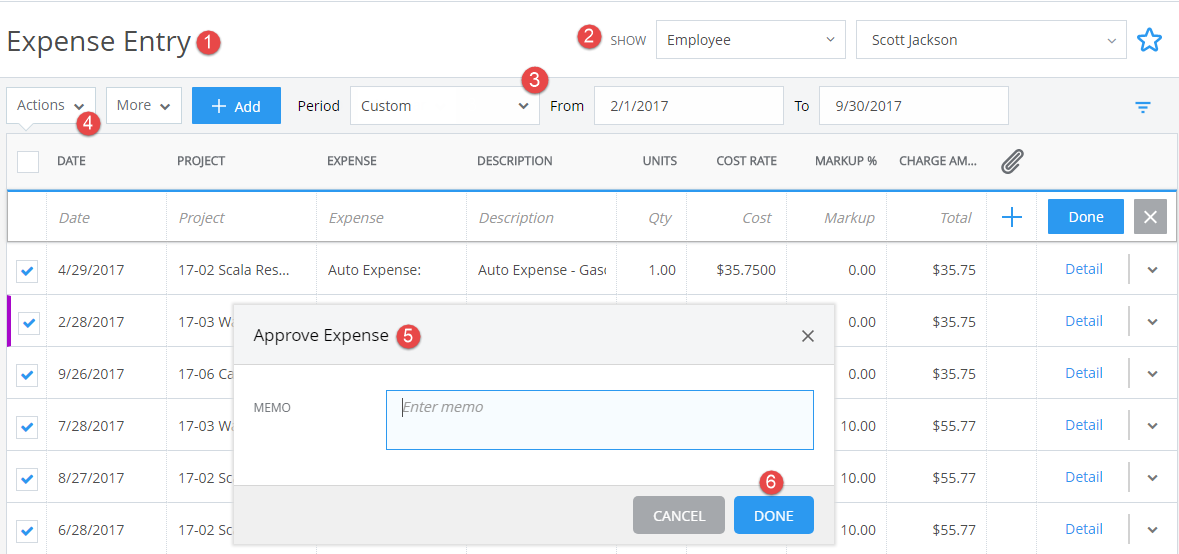Uncheck the 9/26/2017 row checkbox

[27, 374]
